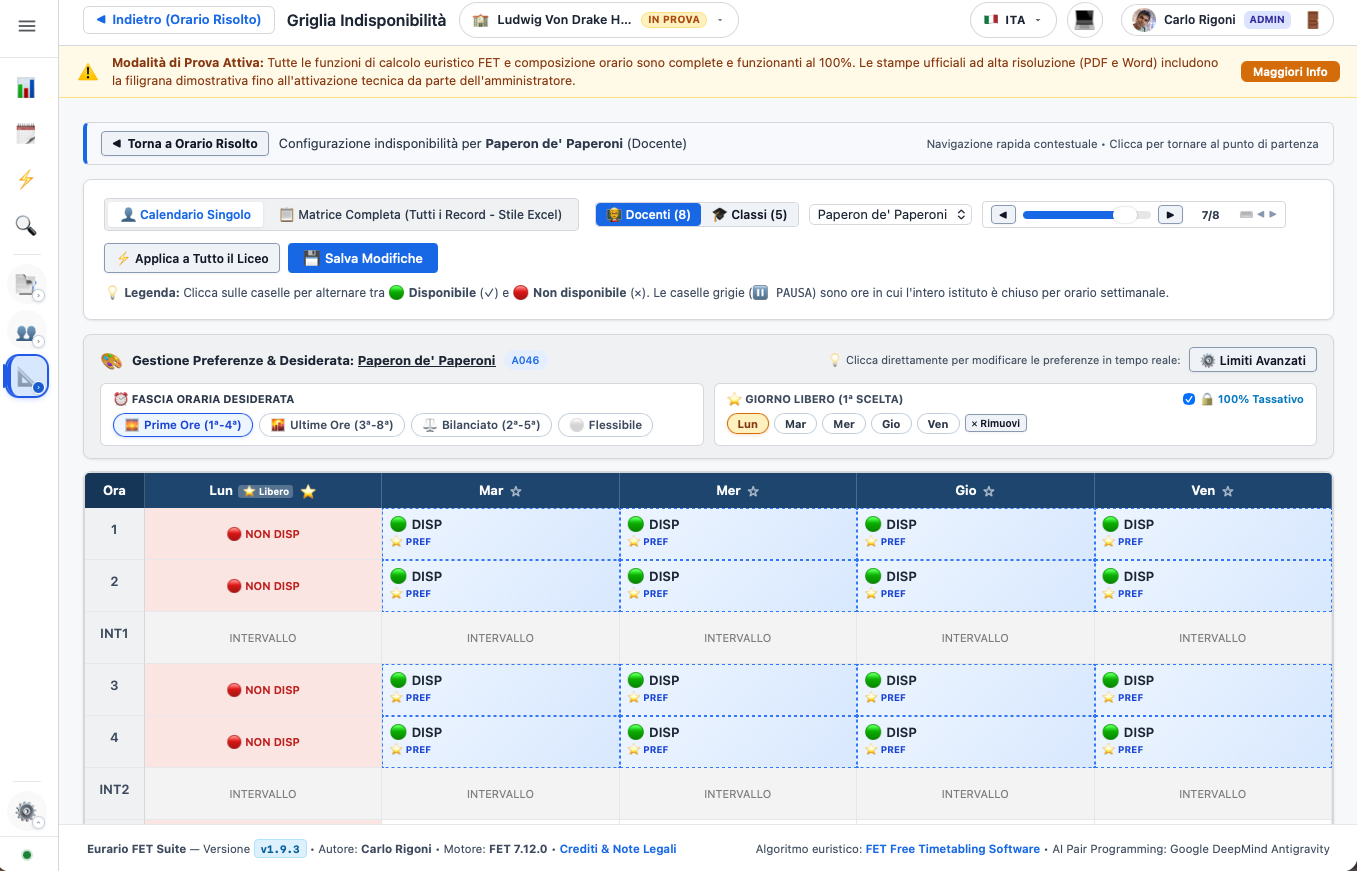This screenshot has height=871, width=1357.
Task: Open the Paperon de' Paperoni teacher dropdown
Action: pyautogui.click(x=890, y=214)
